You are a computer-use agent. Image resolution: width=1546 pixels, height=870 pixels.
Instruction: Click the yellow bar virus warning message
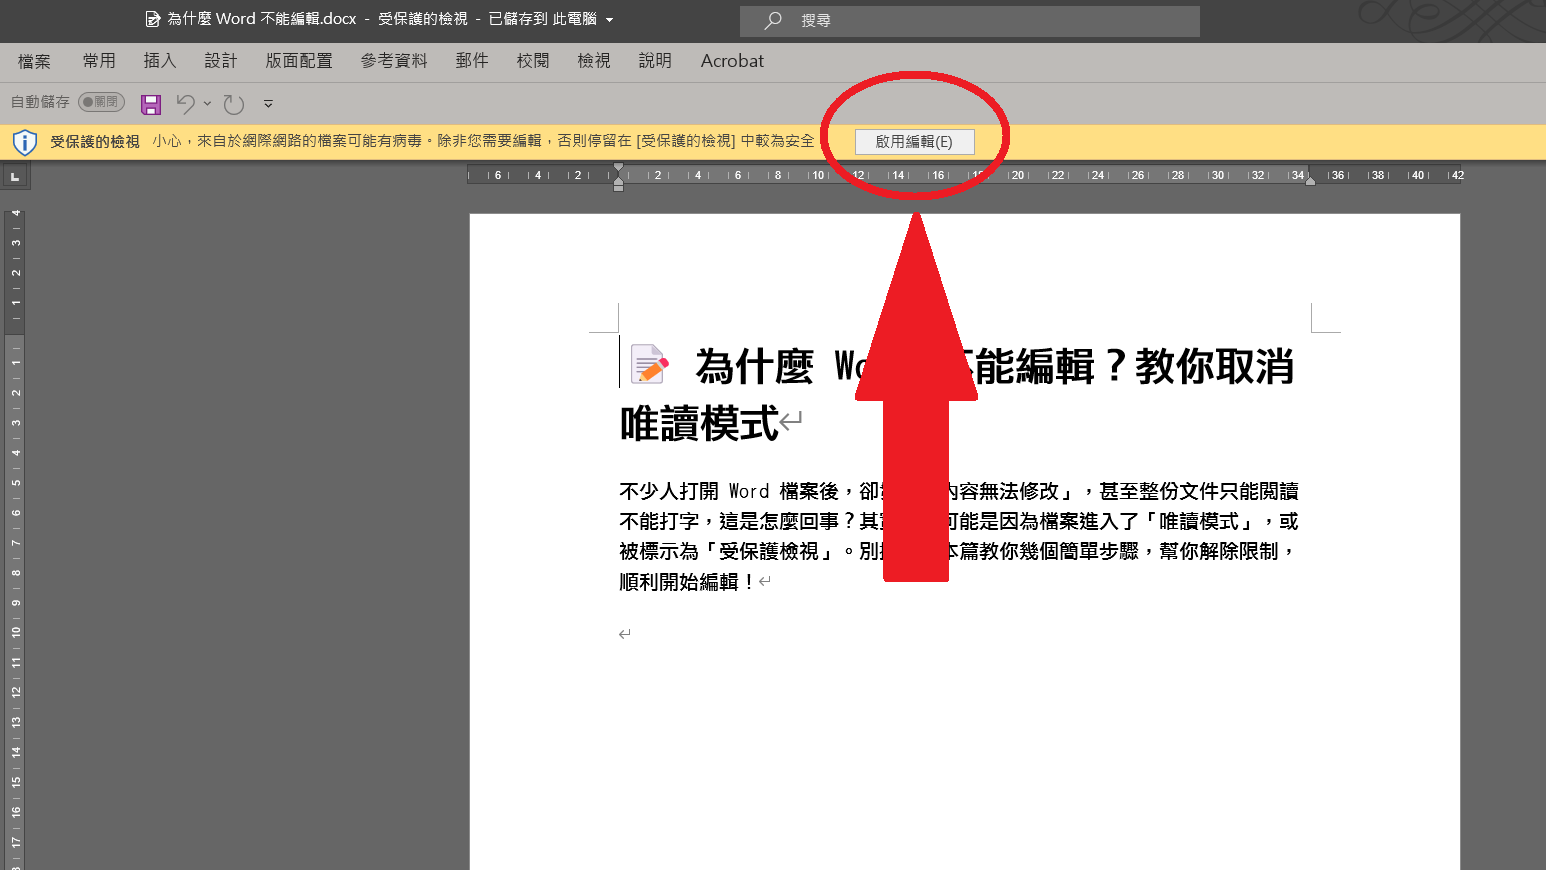point(483,141)
